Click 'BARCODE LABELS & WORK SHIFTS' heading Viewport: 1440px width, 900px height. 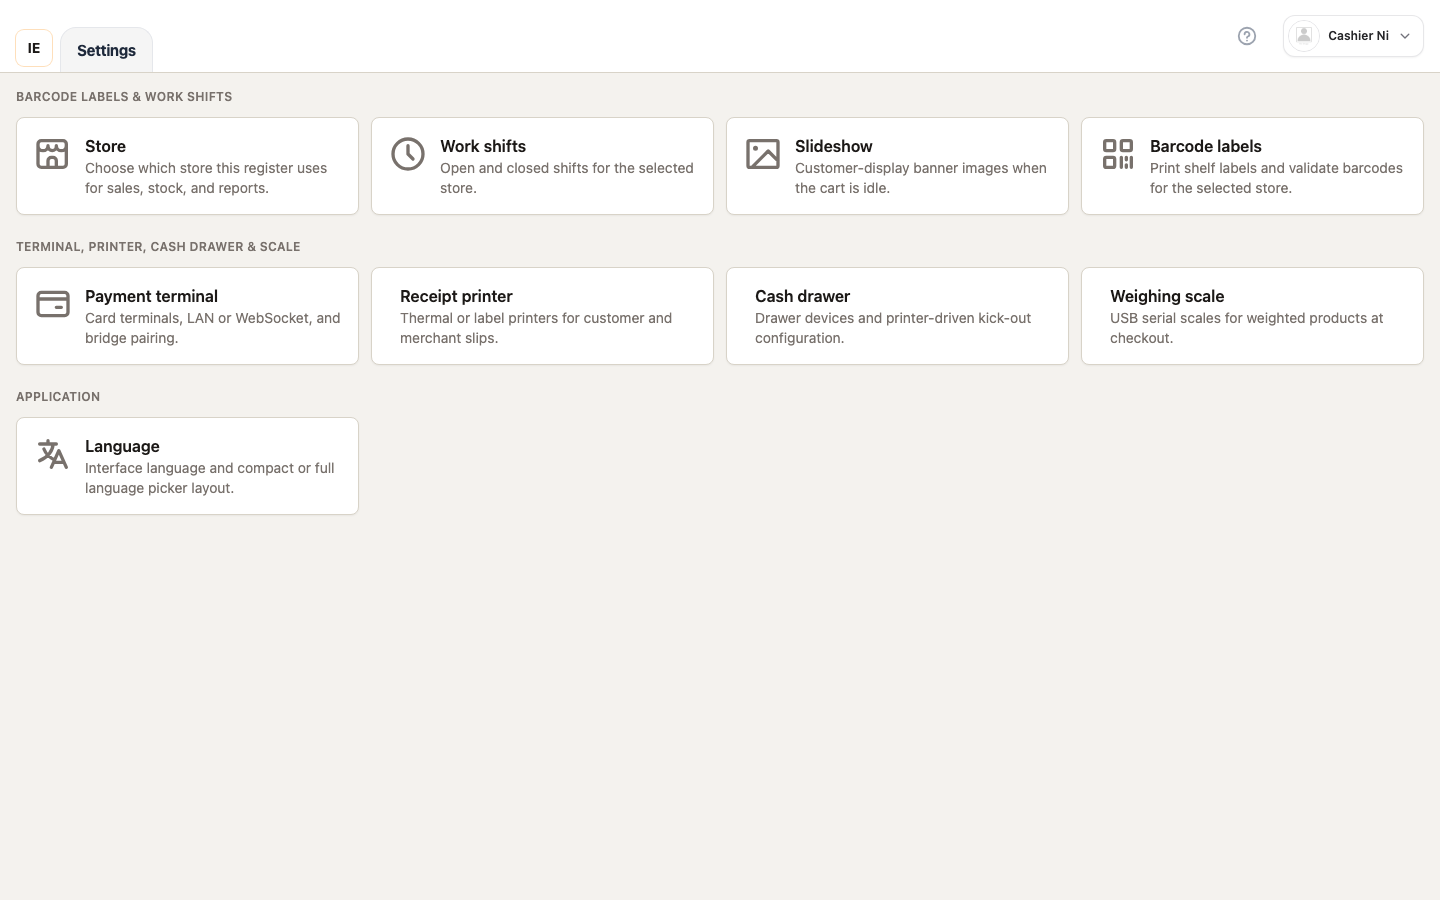(124, 97)
